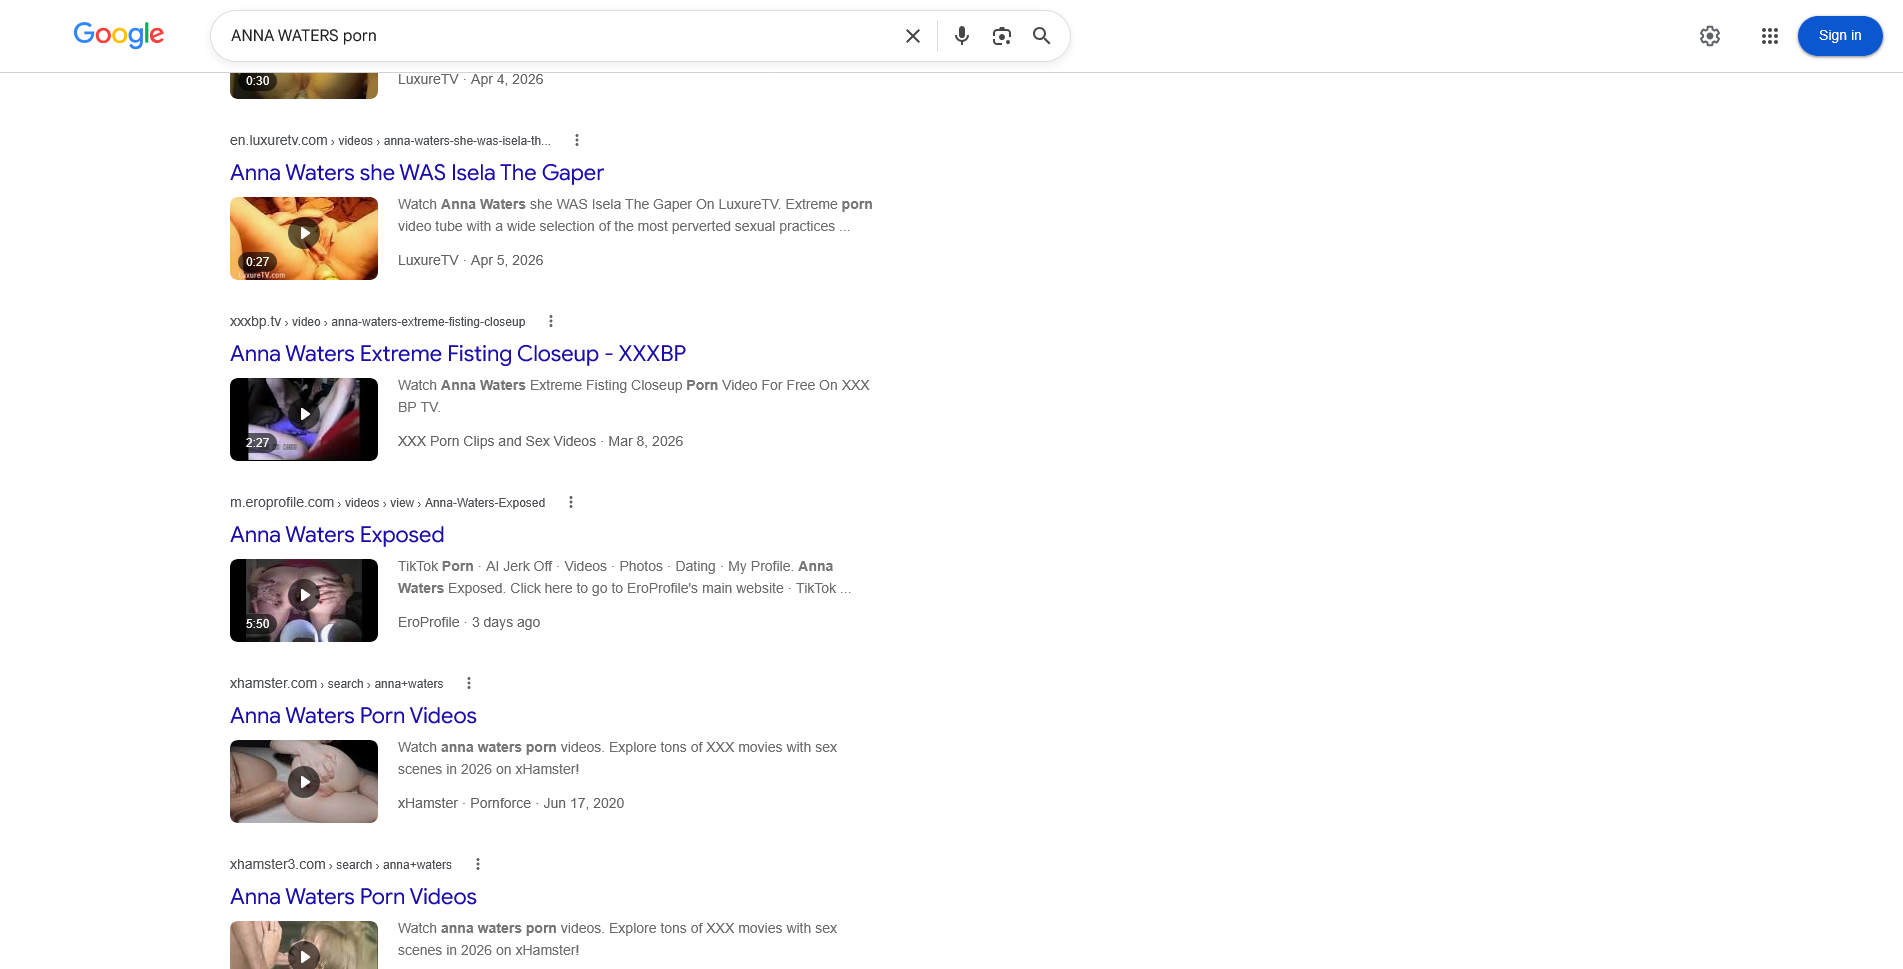The image size is (1903, 969).
Task: Open the result titled 'Anna Waters Exposed'
Action: pos(337,535)
